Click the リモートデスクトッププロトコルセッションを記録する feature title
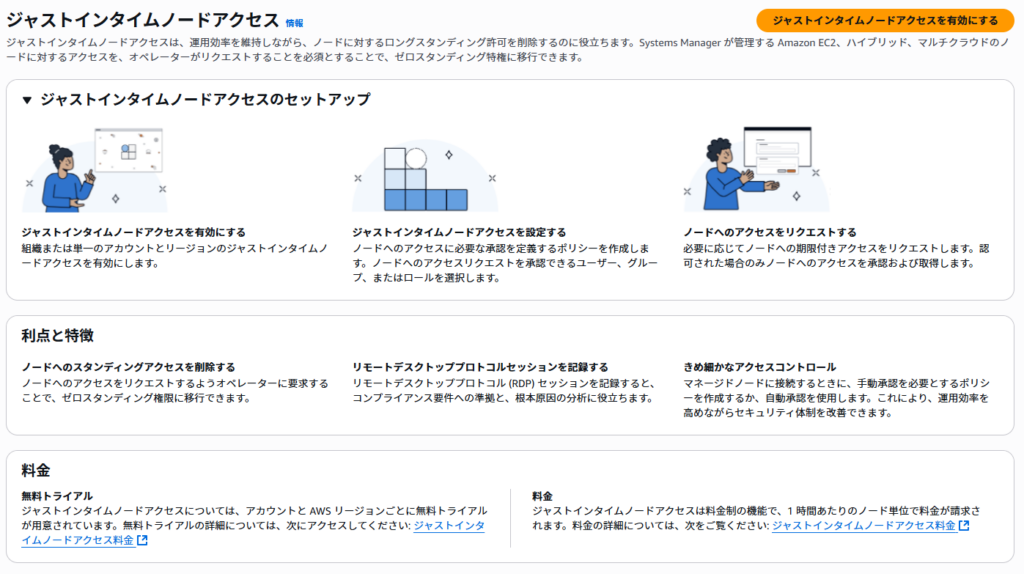This screenshot has width=1024, height=574. [x=480, y=367]
